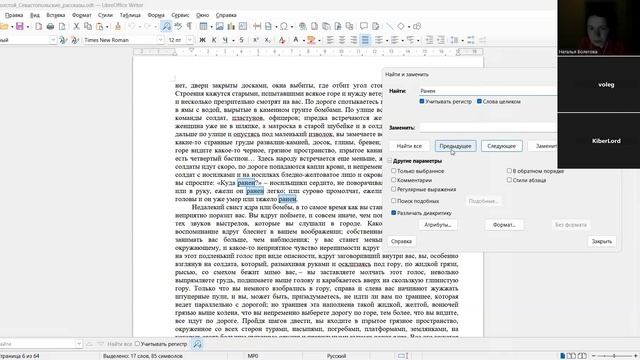Viewport: 640px width, 360px height.
Task: Open the paragraph style dropdown
Action: pyautogui.click(x=53, y=40)
